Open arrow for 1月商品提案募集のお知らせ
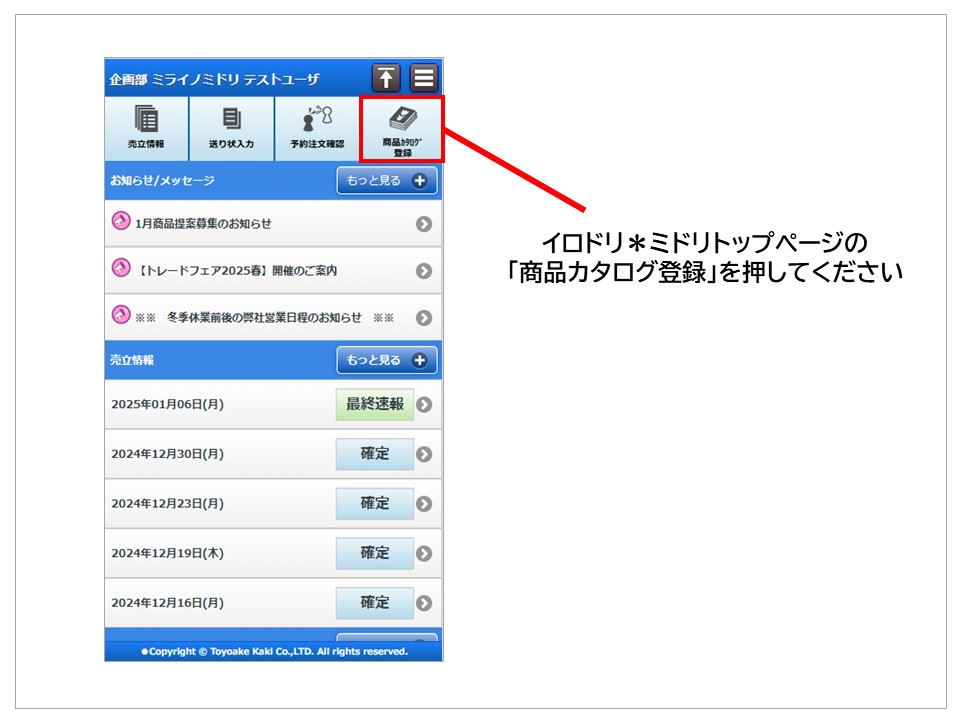The image size is (960, 720). 424,224
